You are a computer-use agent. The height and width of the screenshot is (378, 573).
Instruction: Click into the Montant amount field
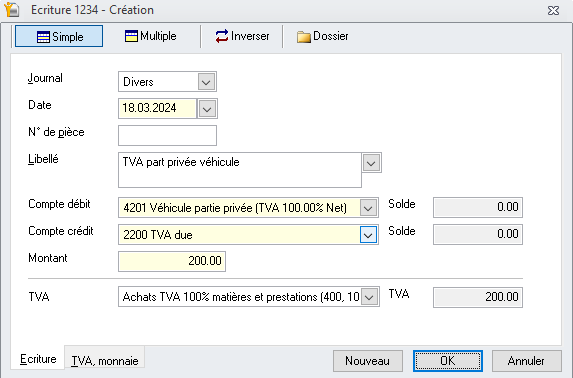[x=172, y=261]
